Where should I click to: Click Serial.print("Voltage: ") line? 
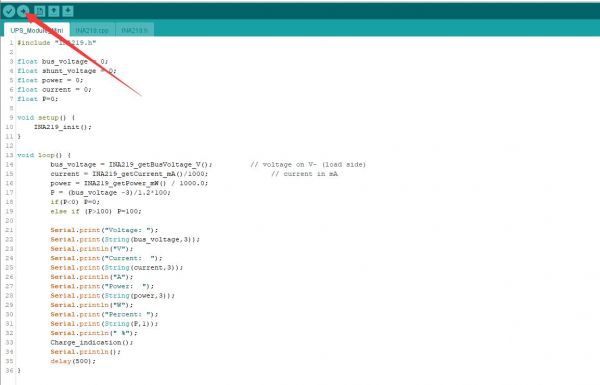point(104,230)
